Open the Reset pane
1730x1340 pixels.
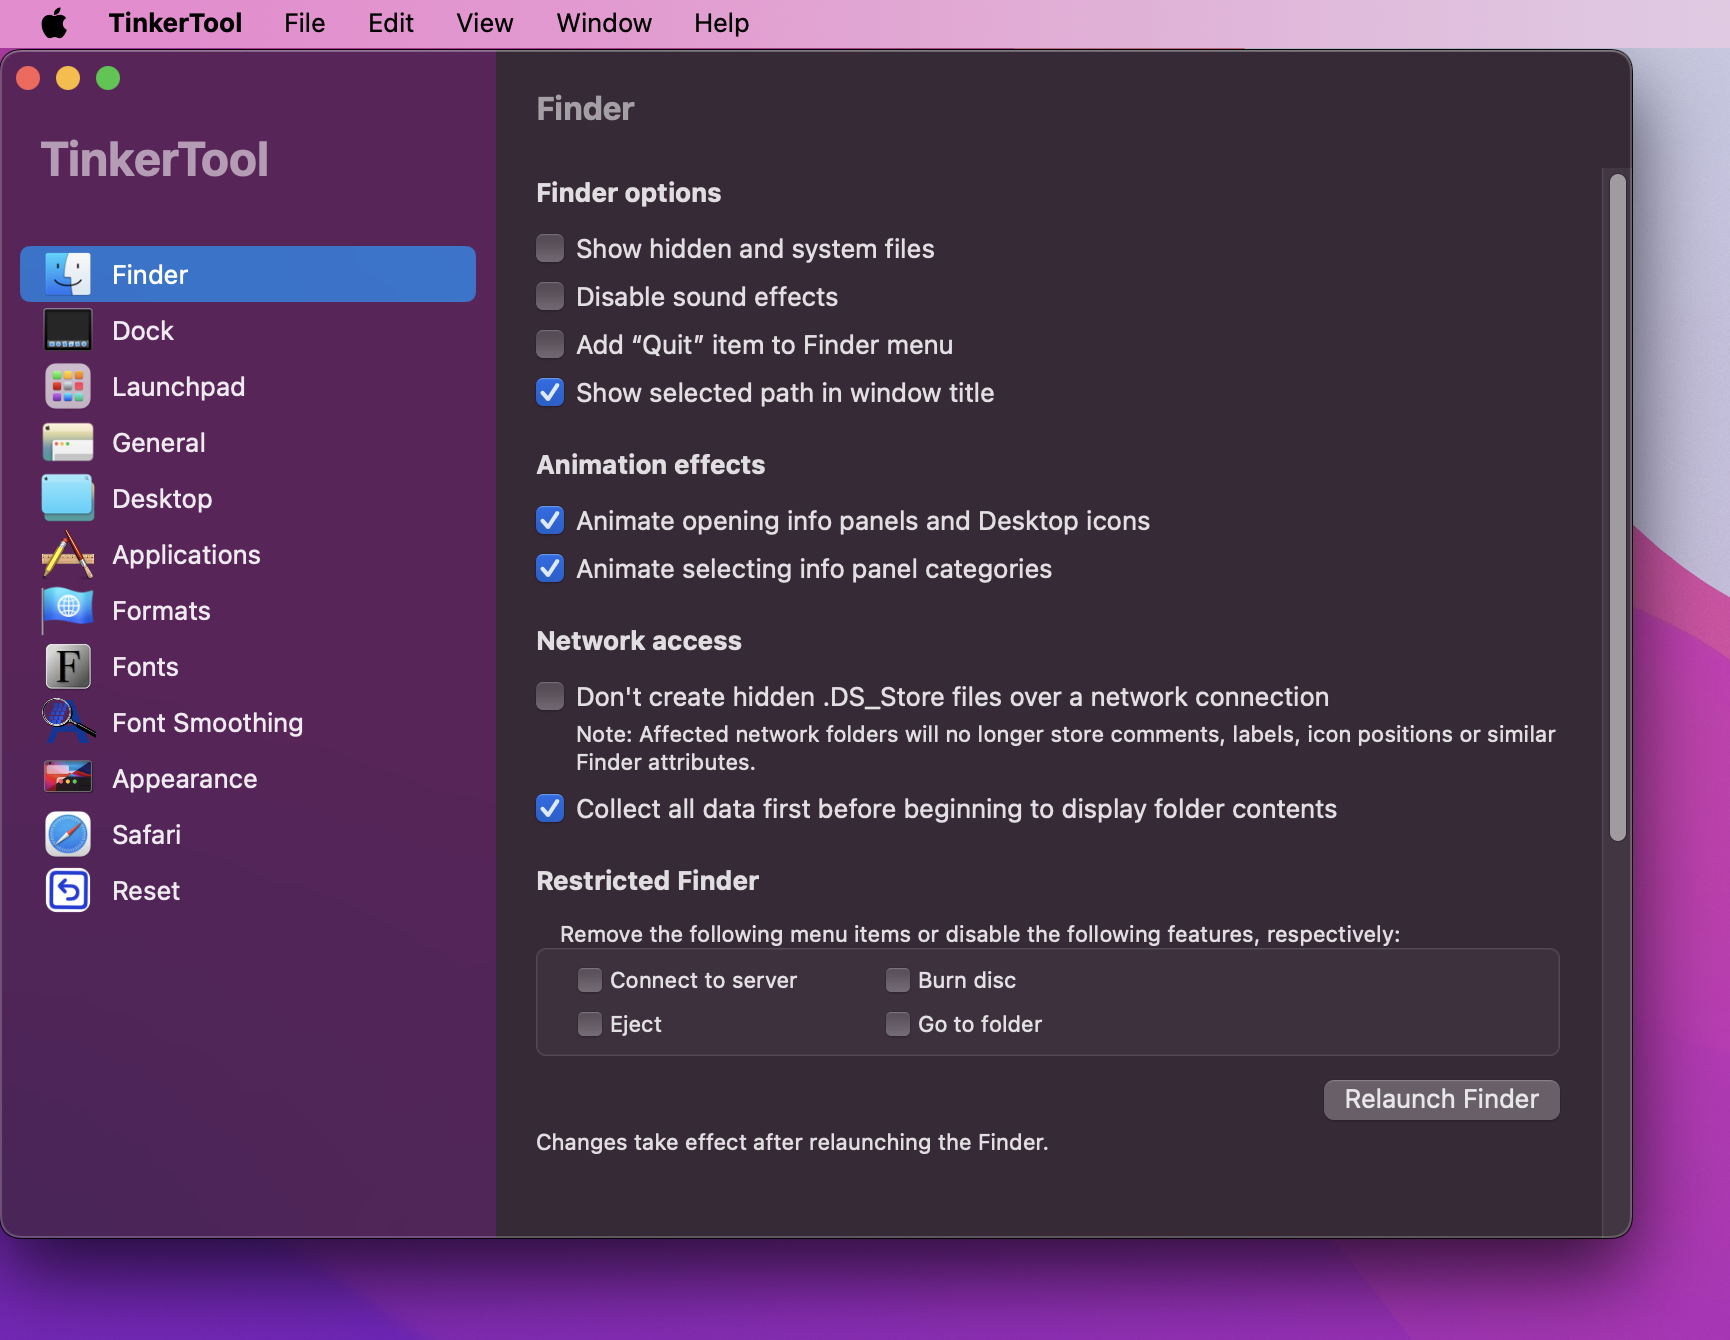click(x=146, y=890)
